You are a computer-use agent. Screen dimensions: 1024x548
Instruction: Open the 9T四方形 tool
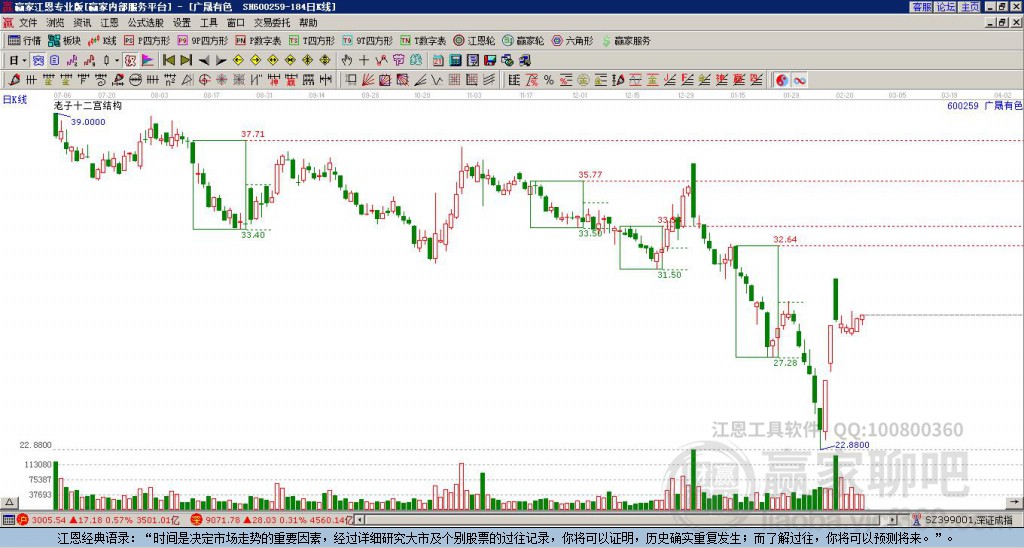click(x=368, y=40)
